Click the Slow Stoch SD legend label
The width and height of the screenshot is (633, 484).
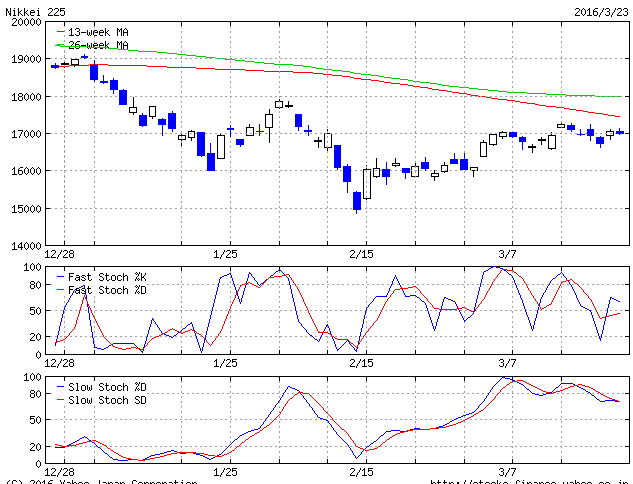click(107, 400)
